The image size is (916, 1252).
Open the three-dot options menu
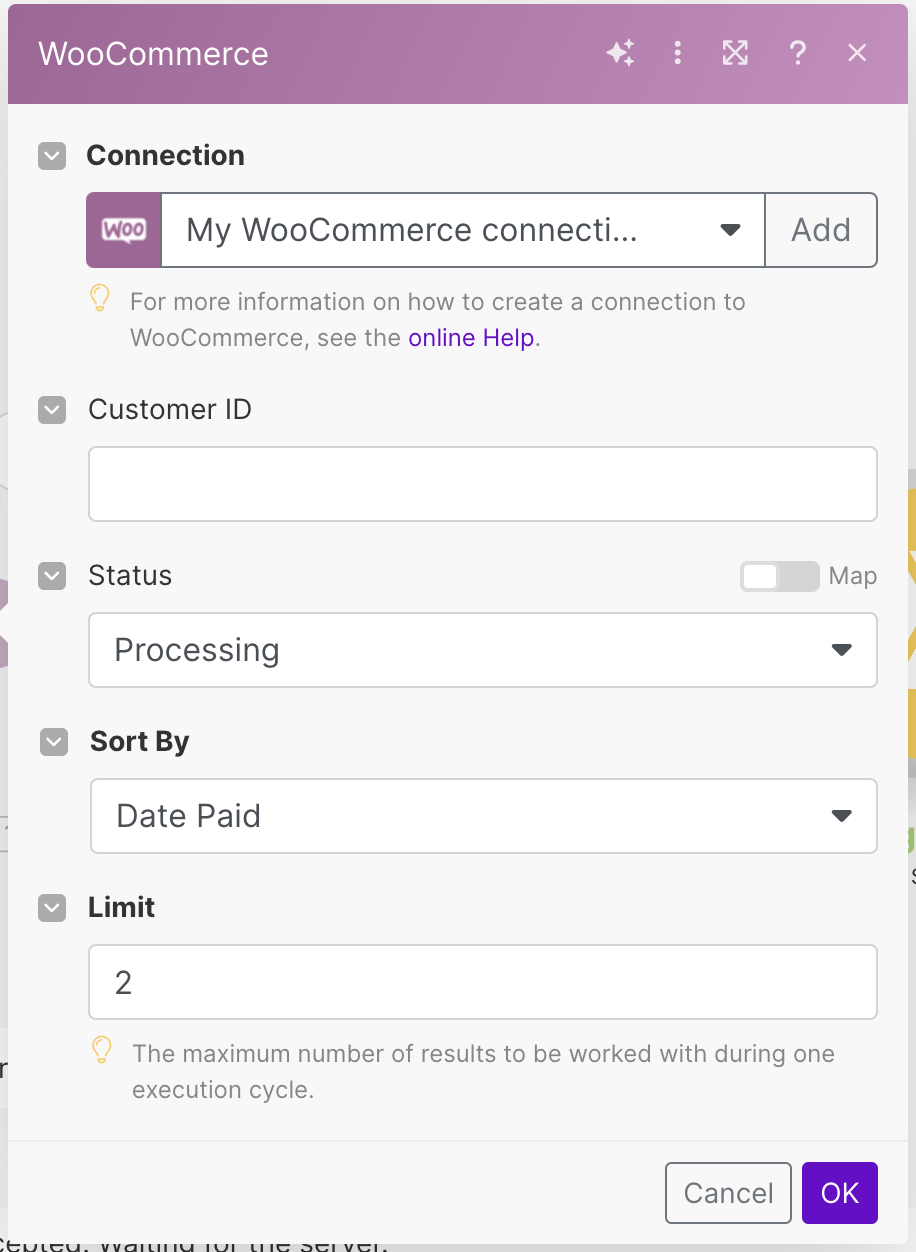coord(678,53)
